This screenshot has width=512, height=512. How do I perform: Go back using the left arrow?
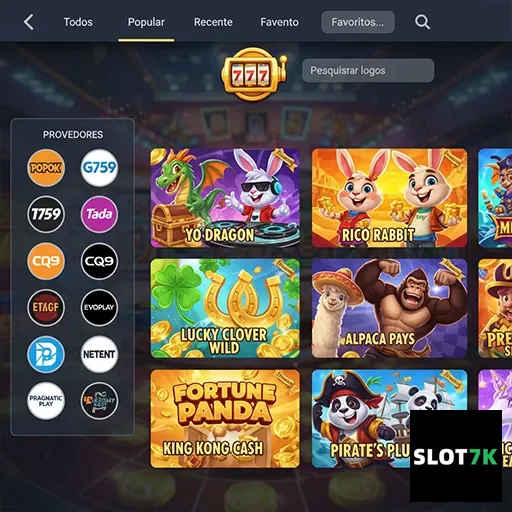coord(29,22)
